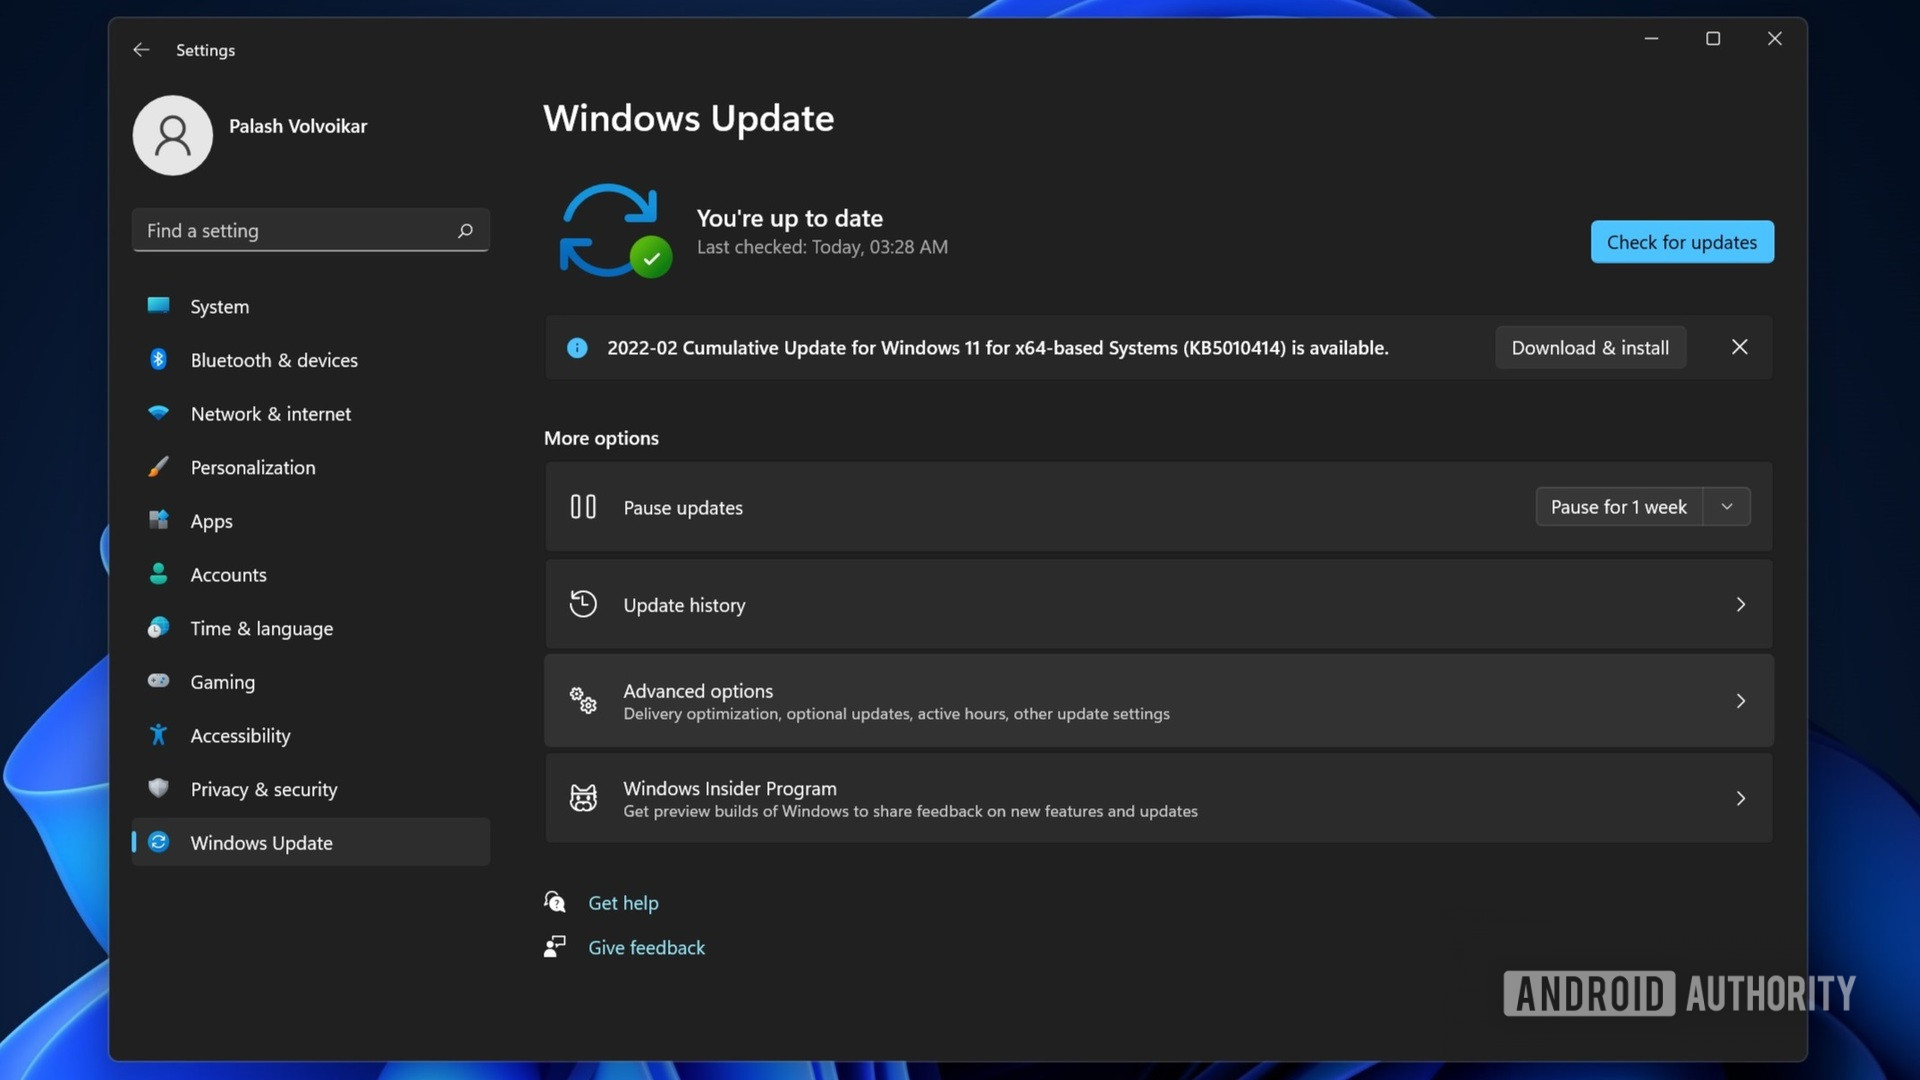Open Bluetooth & devices via its icon
The image size is (1920, 1080).
point(159,360)
